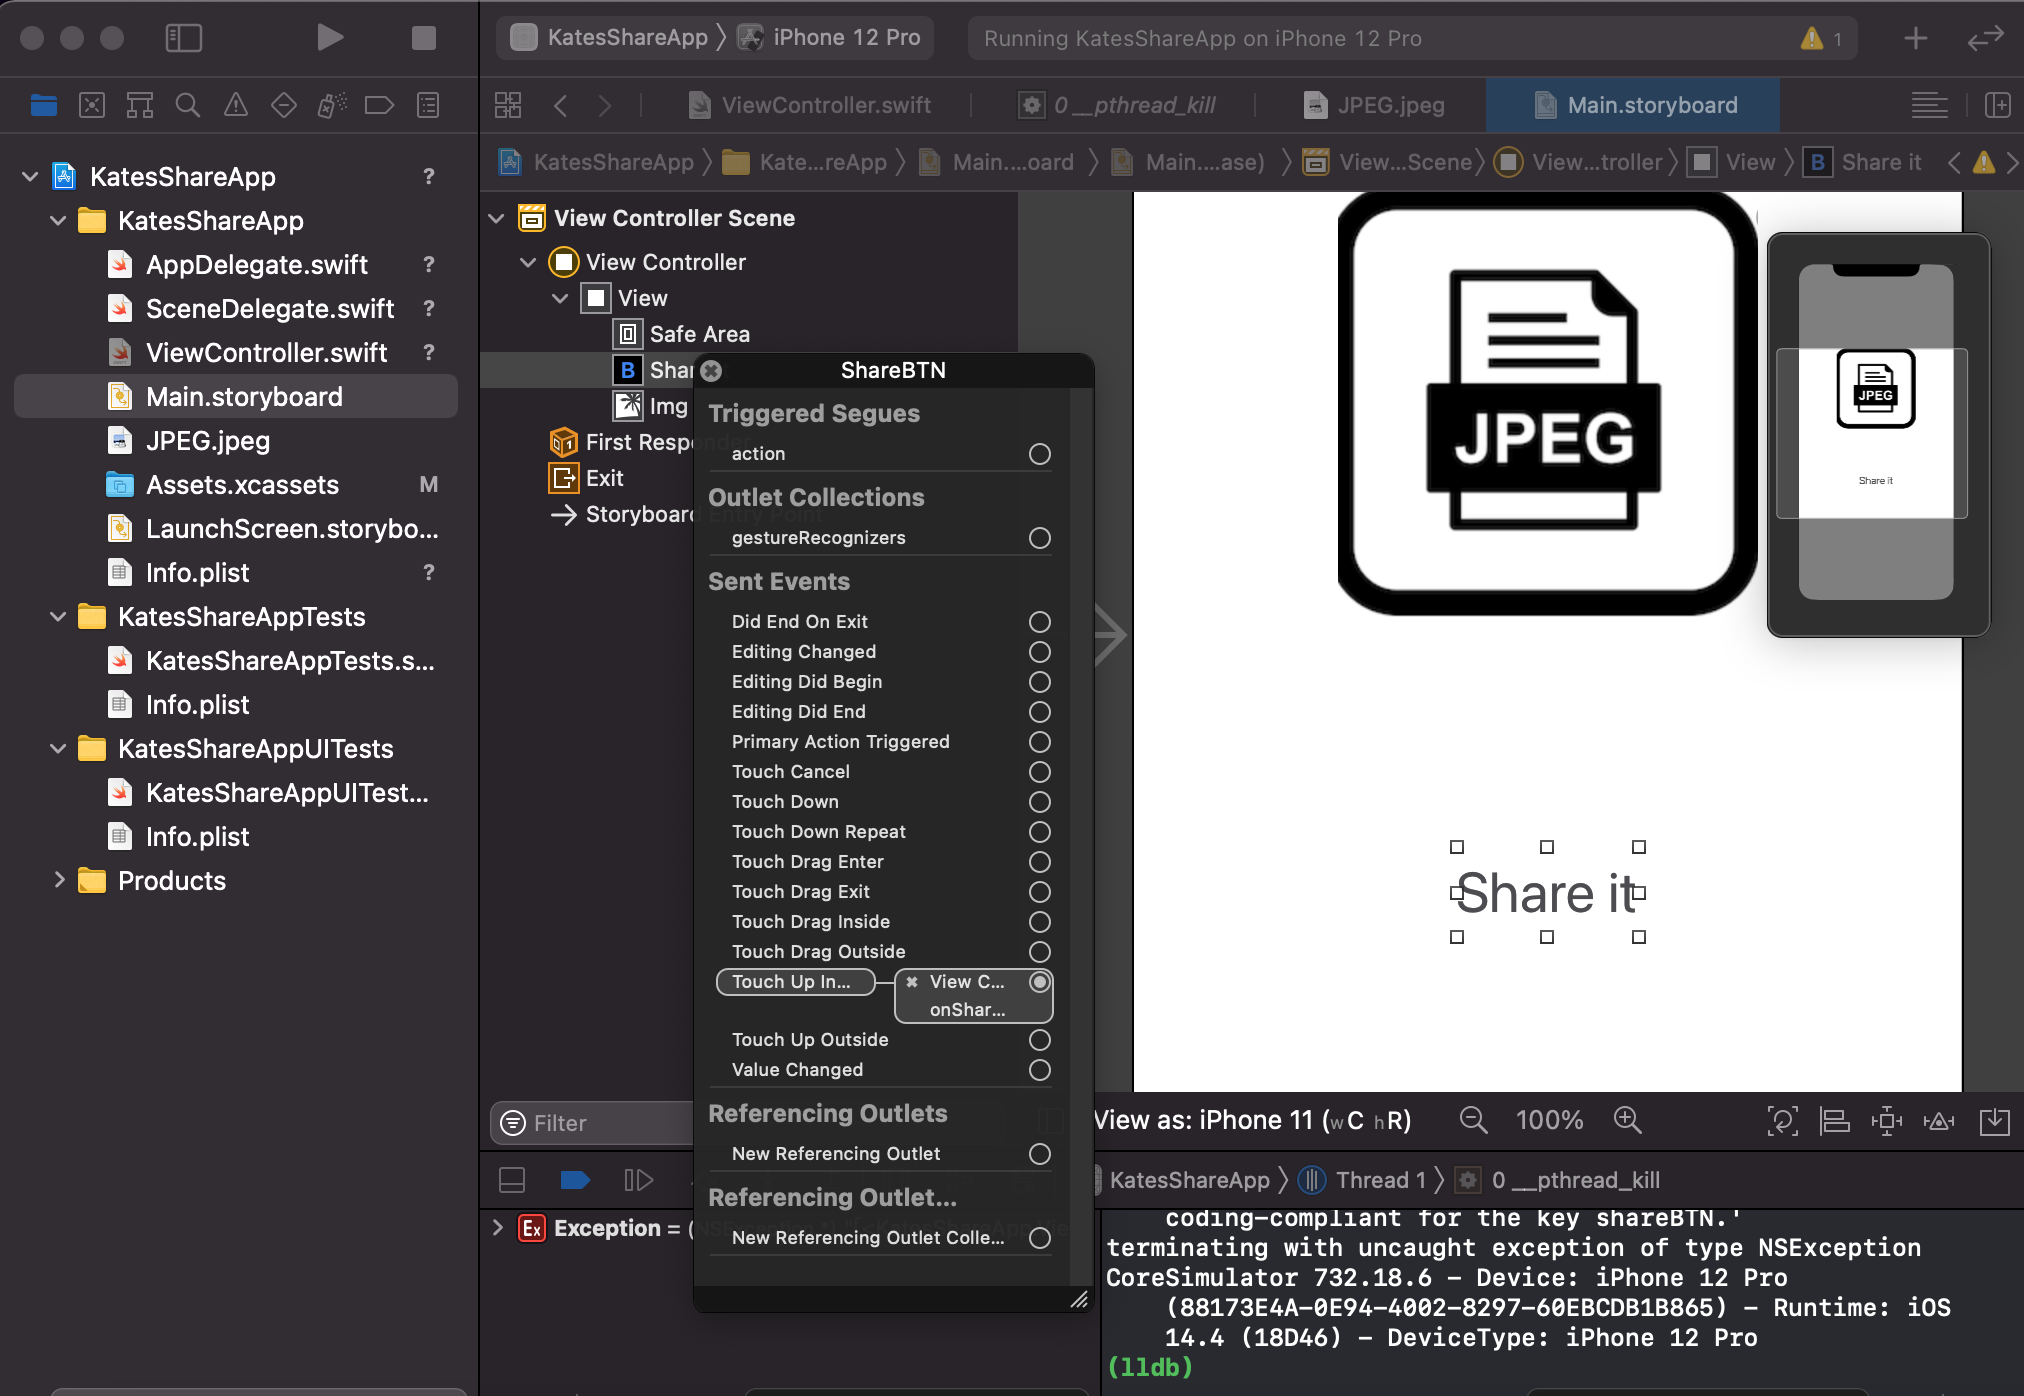Open the Find navigator magnifier icon
Screen dimensions: 2024x1396
click(187, 105)
